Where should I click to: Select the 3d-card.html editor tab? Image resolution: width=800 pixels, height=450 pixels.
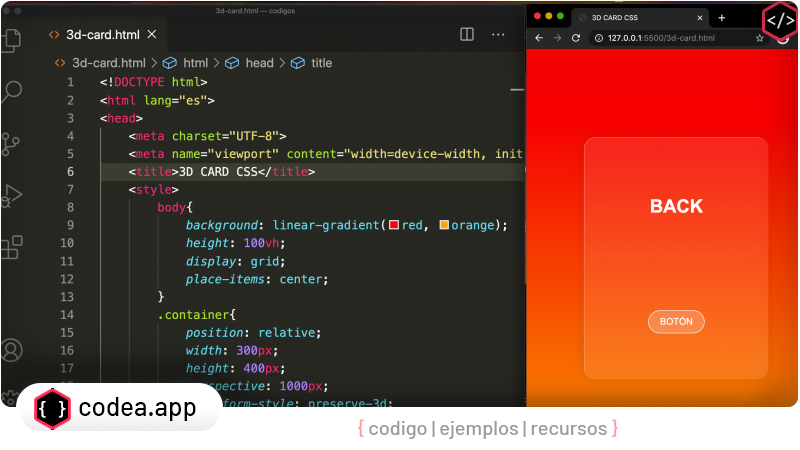[x=102, y=34]
